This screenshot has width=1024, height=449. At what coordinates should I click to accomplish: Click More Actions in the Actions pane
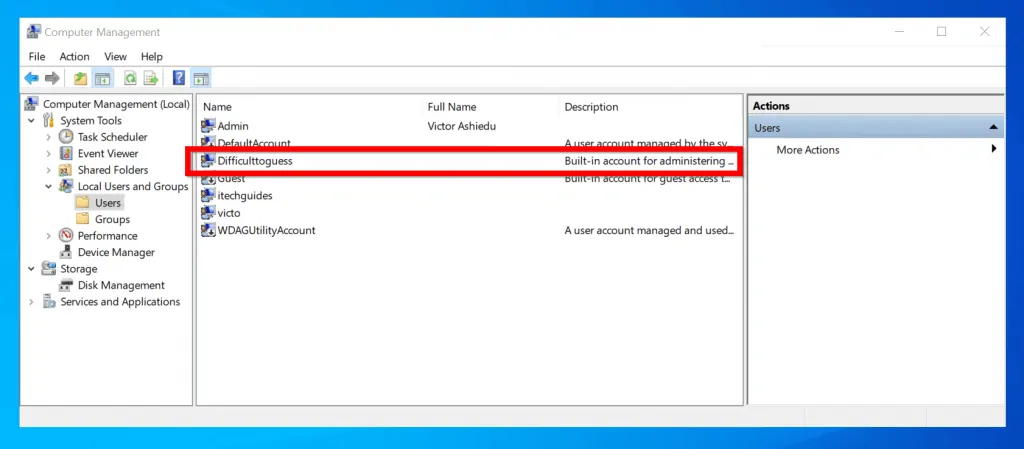808,150
